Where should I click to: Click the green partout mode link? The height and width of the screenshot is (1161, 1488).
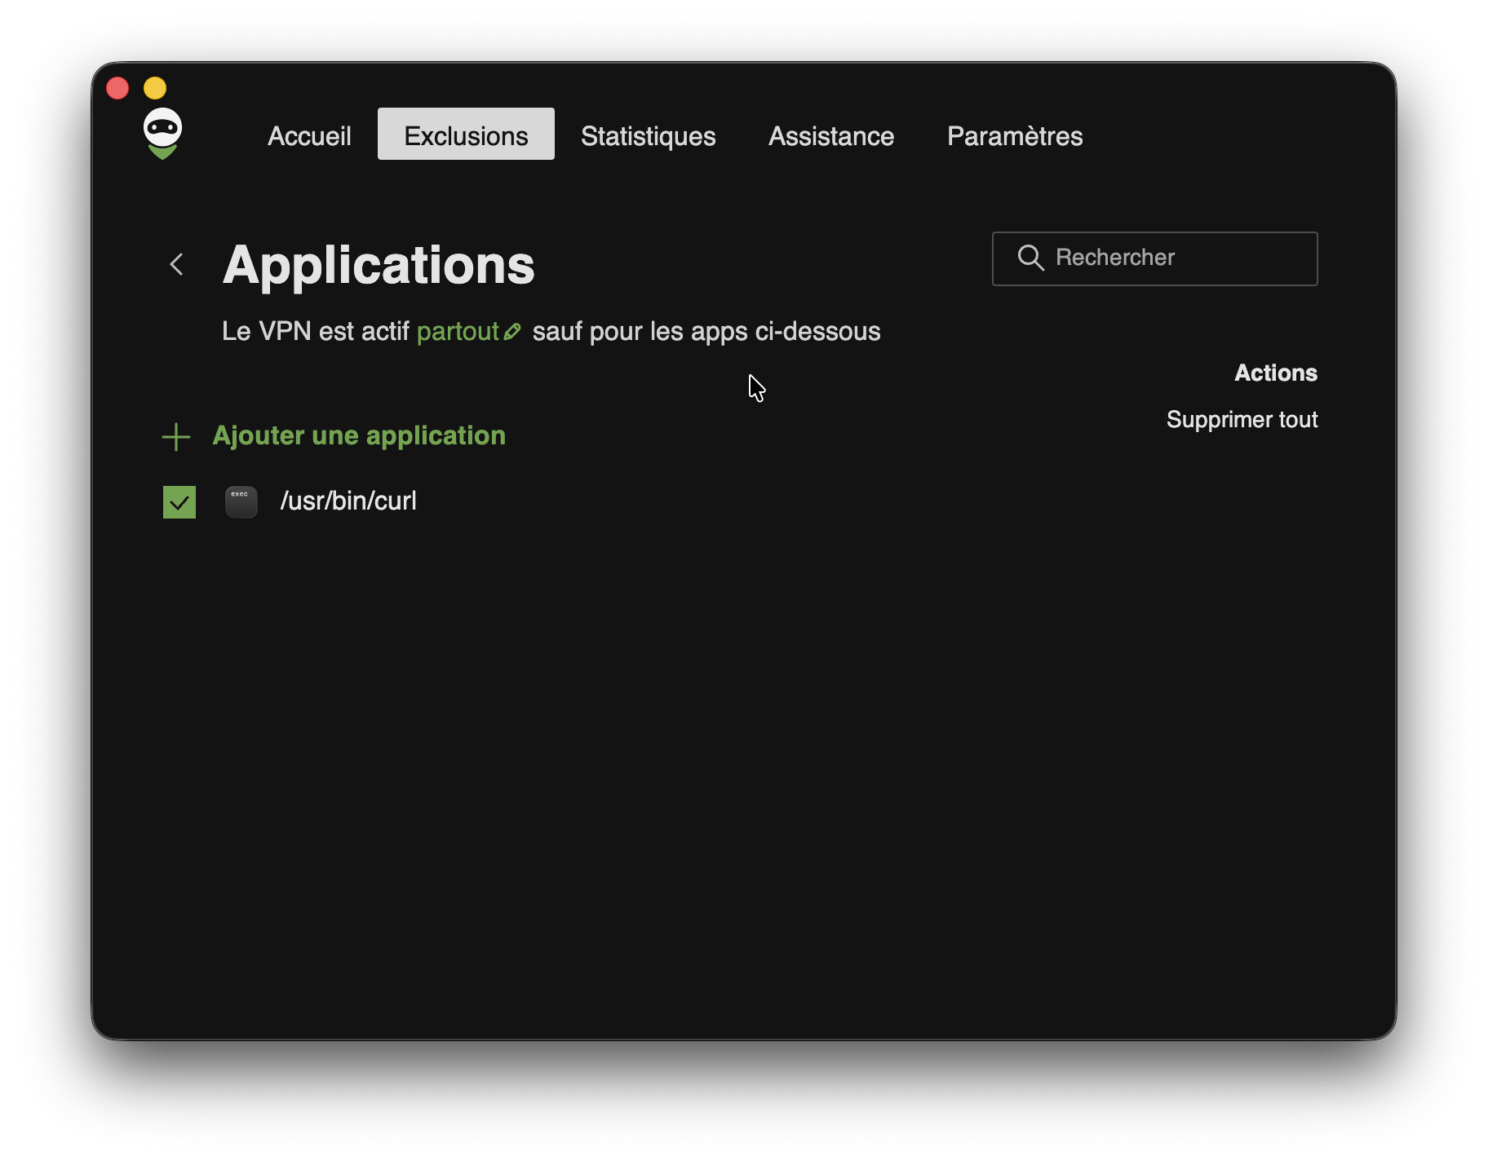pos(457,332)
